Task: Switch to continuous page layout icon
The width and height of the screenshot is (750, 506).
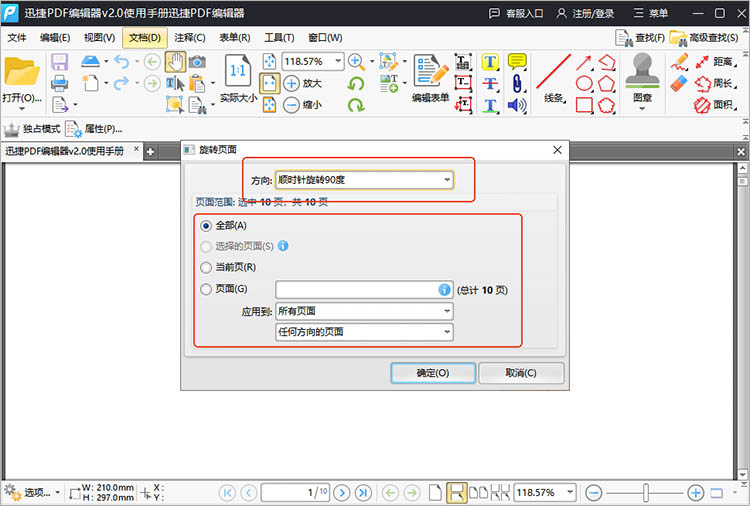Action: point(456,492)
